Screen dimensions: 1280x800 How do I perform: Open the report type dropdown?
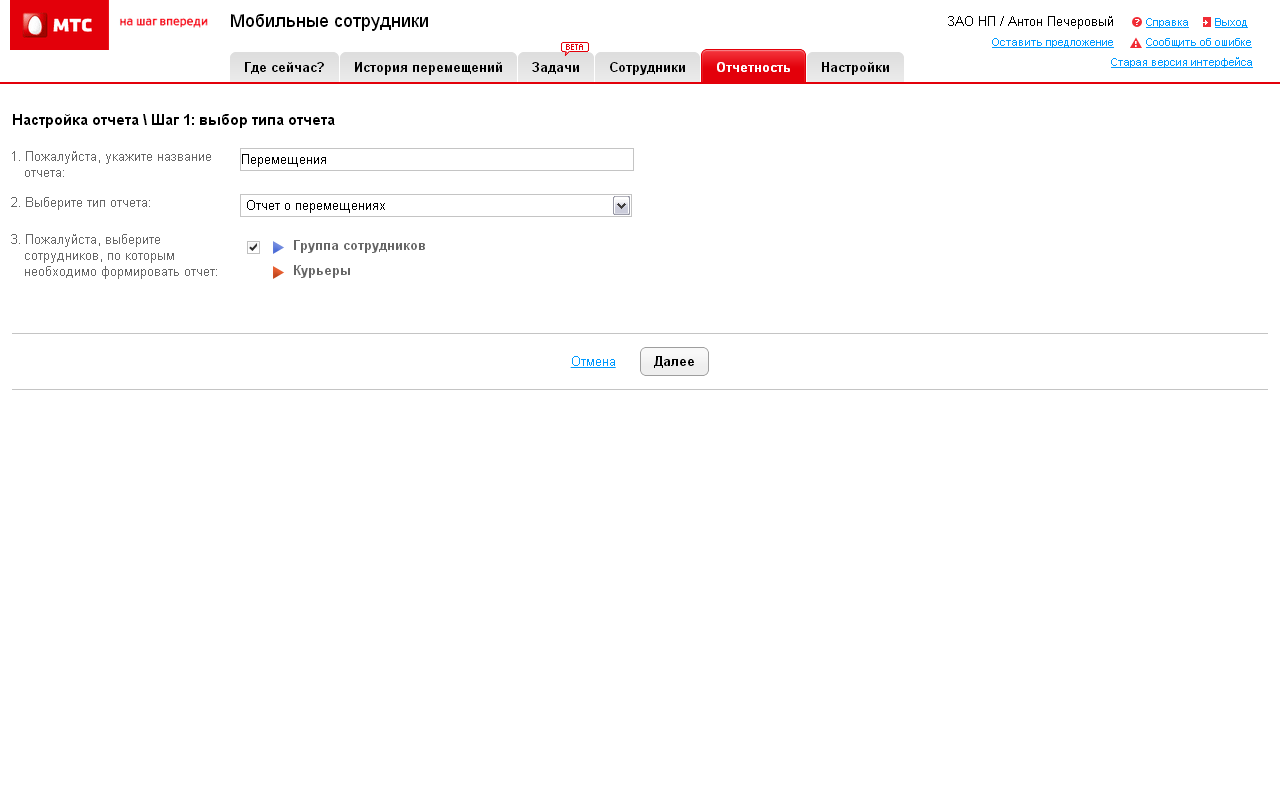621,205
